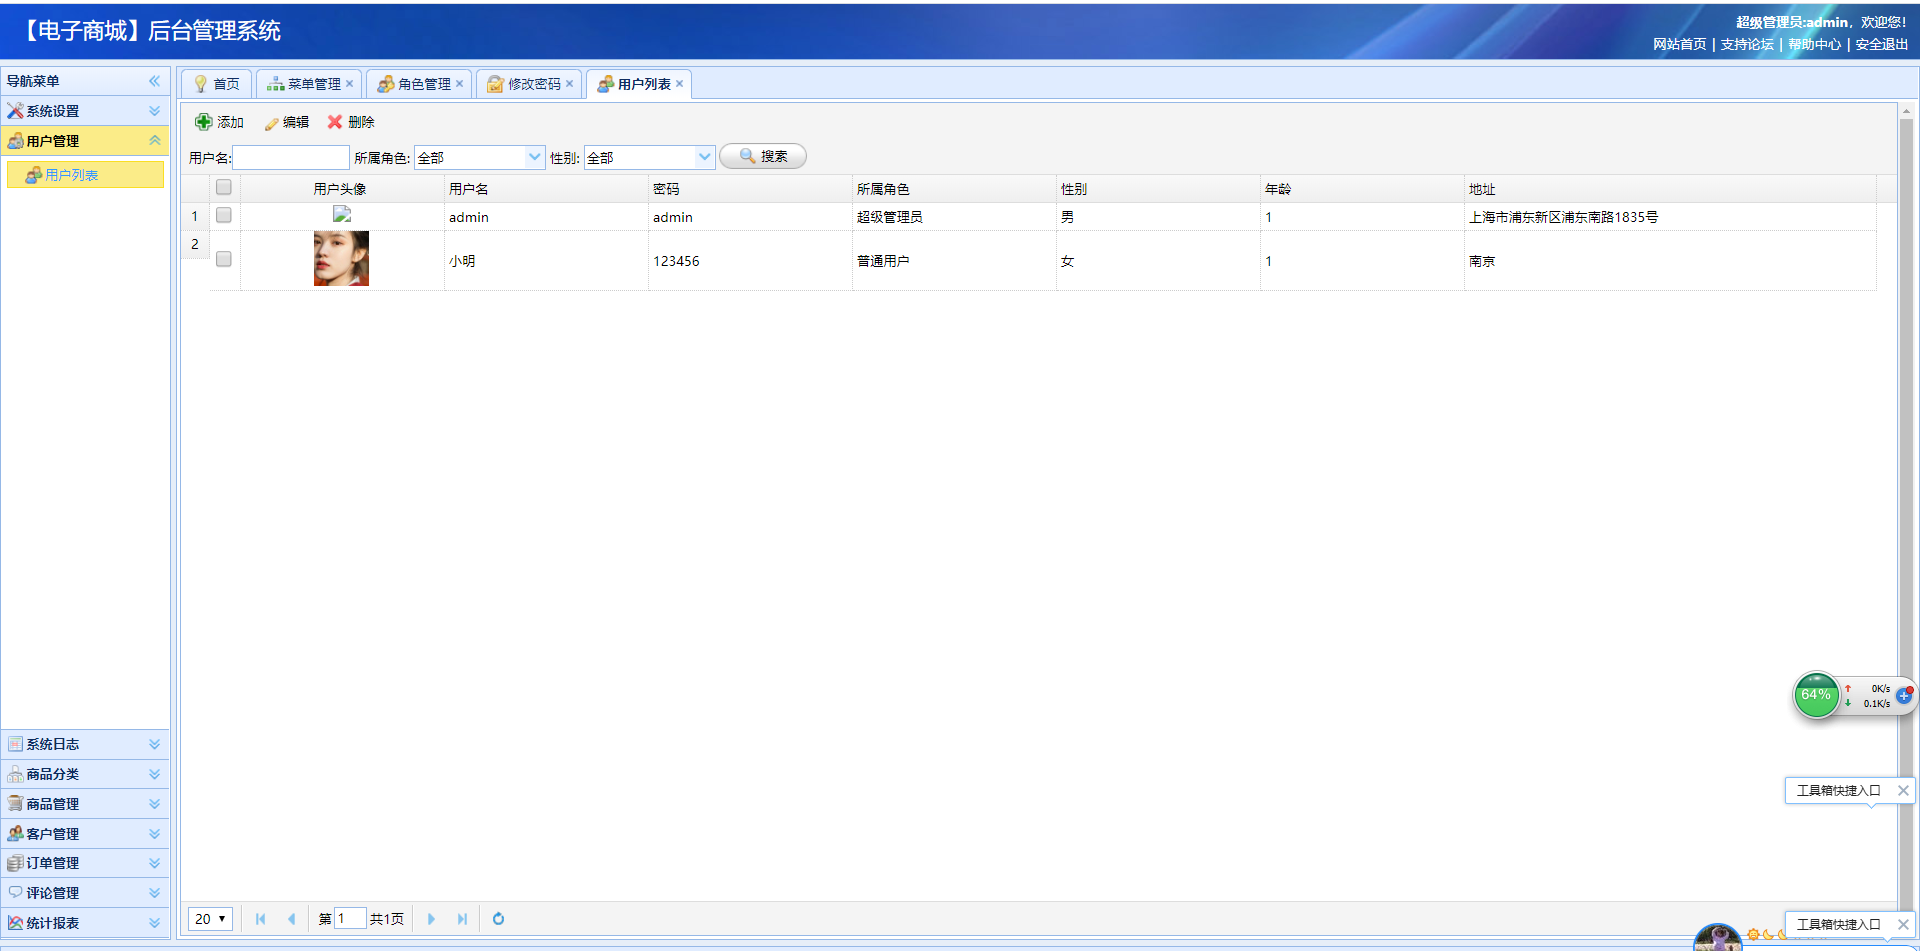This screenshot has width=1920, height=951.
Task: Expand the 商品分类 section
Action: (x=154, y=774)
